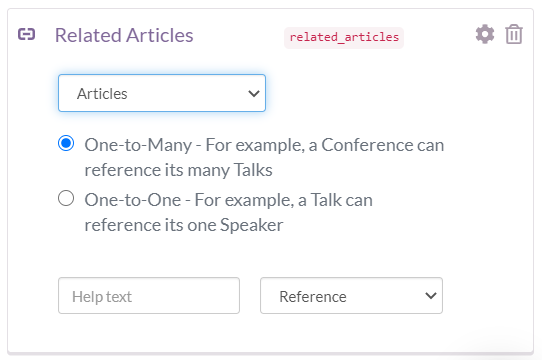542x360 pixels.
Task: Click the 'reference its many Talks' text line
Action: (178, 170)
